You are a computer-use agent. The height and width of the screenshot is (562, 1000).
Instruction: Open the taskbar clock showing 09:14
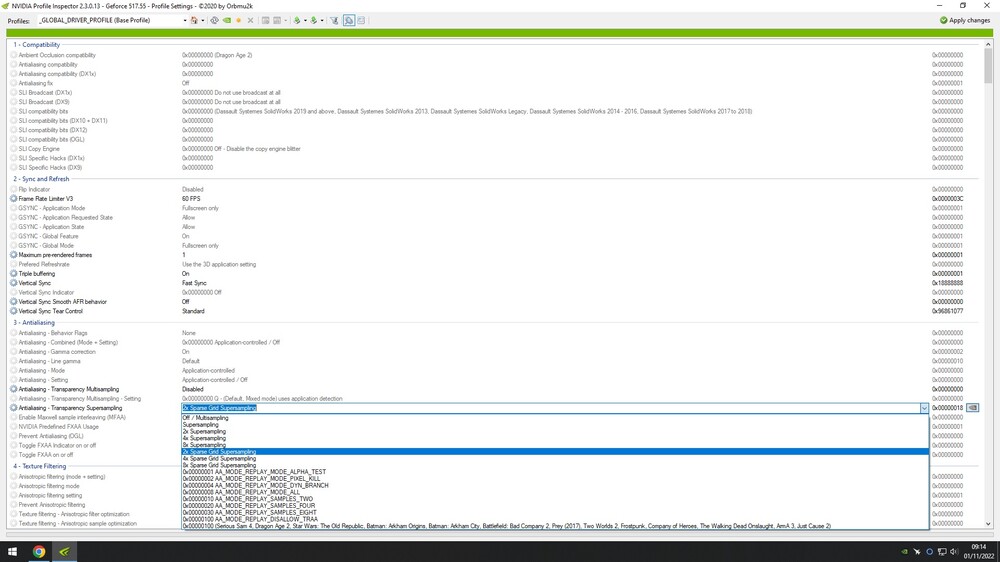[x=978, y=552]
